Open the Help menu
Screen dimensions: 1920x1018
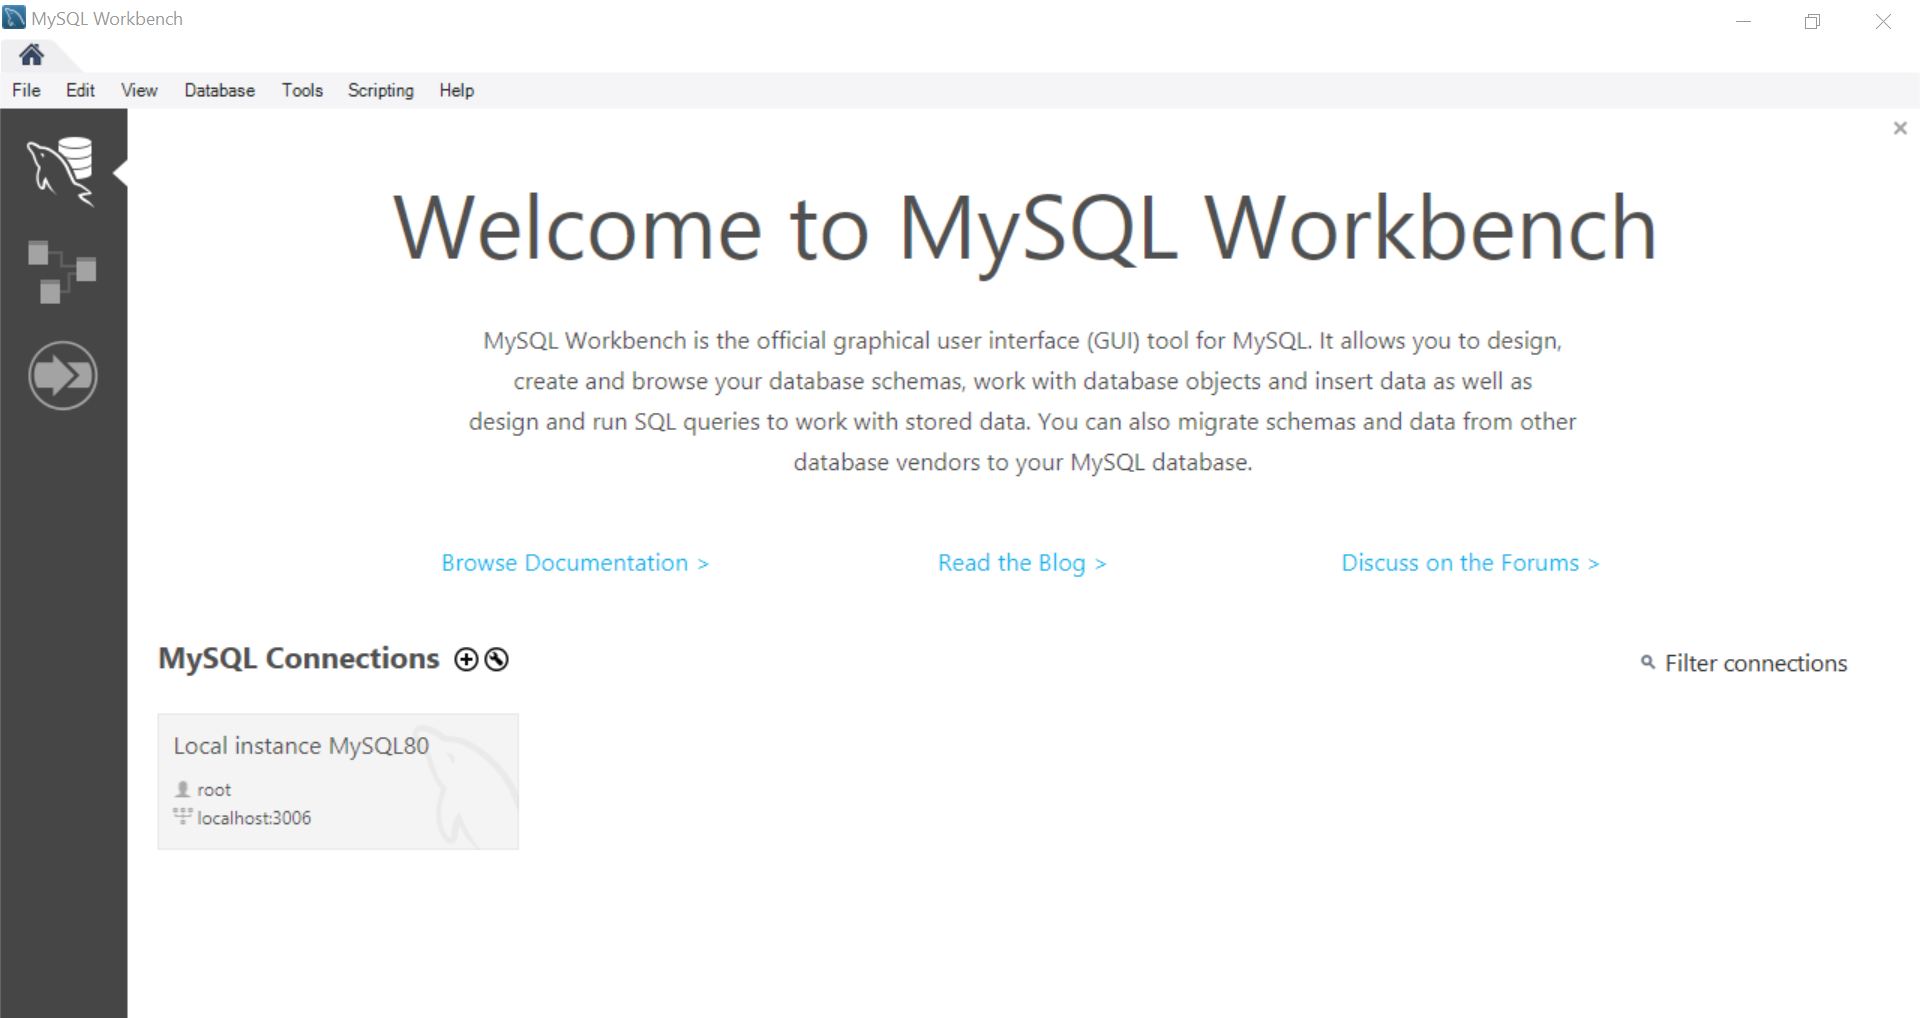pyautogui.click(x=456, y=90)
